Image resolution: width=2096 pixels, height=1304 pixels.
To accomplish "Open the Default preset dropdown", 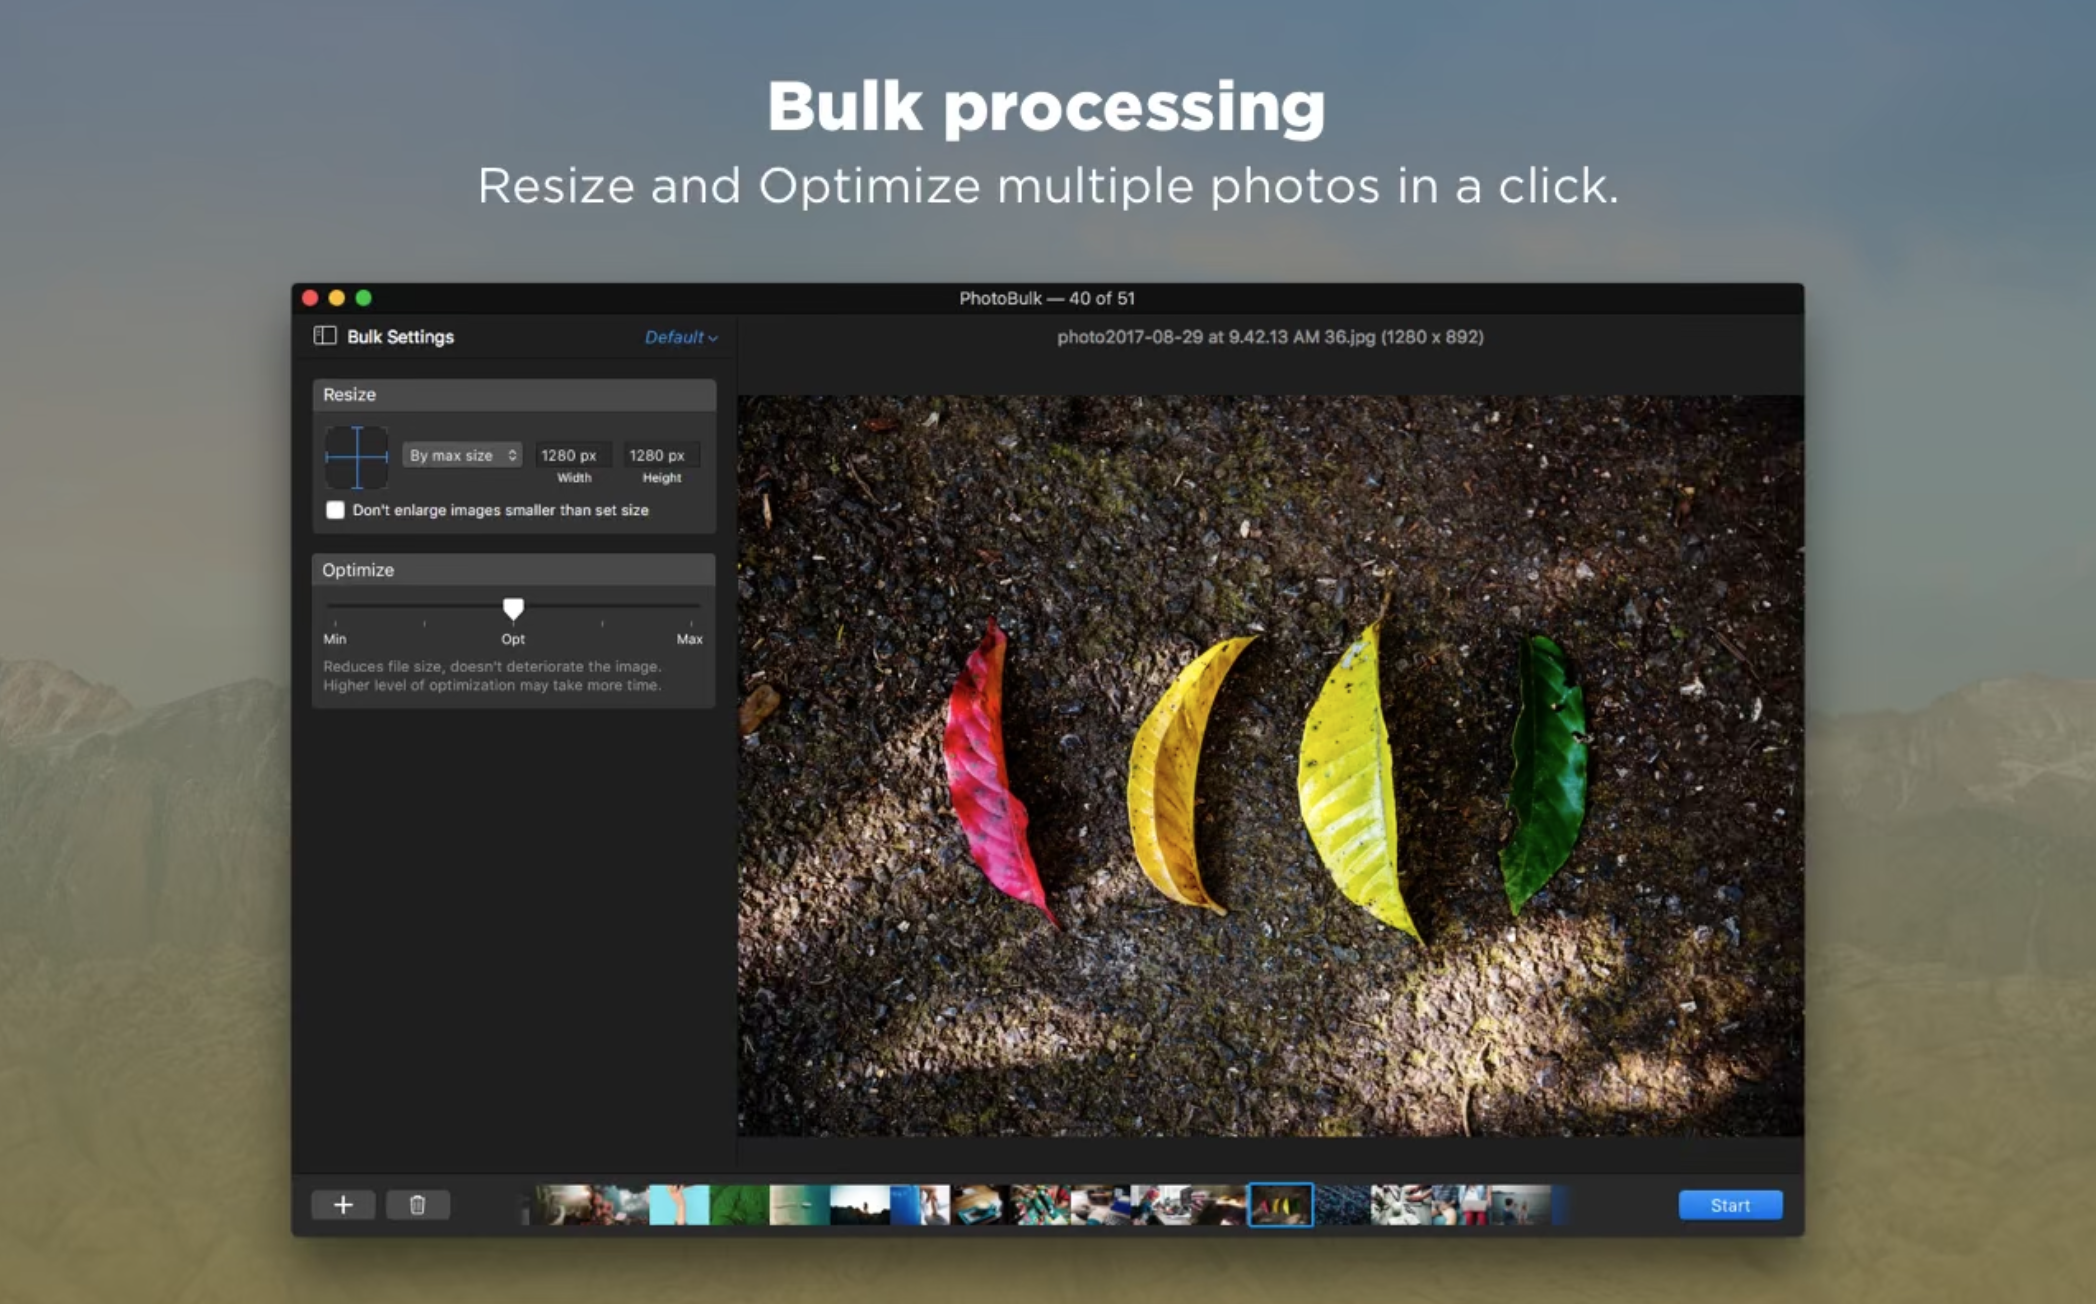I will coord(680,337).
